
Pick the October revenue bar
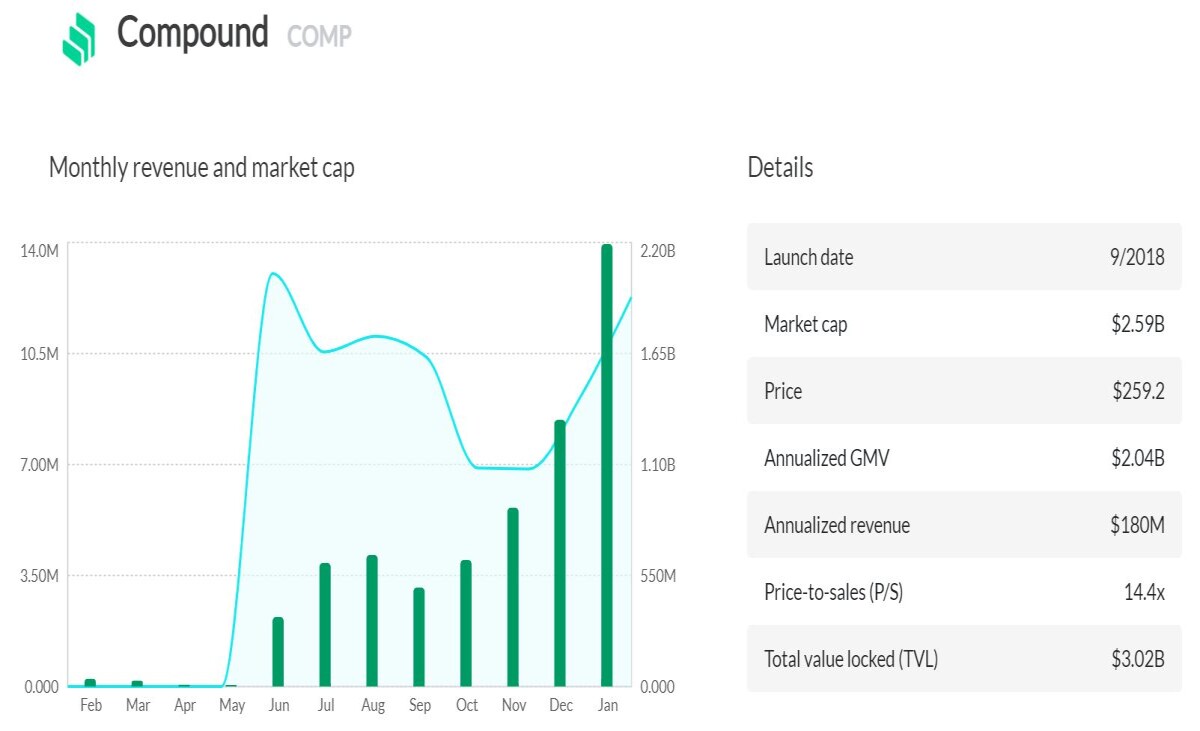466,623
